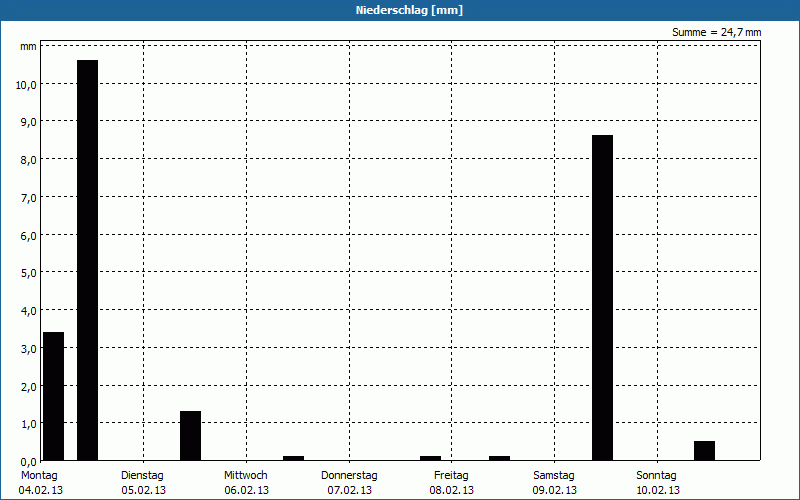Click the Niederschlag [mm] chart title
This screenshot has height=500, width=800.
(409, 10)
